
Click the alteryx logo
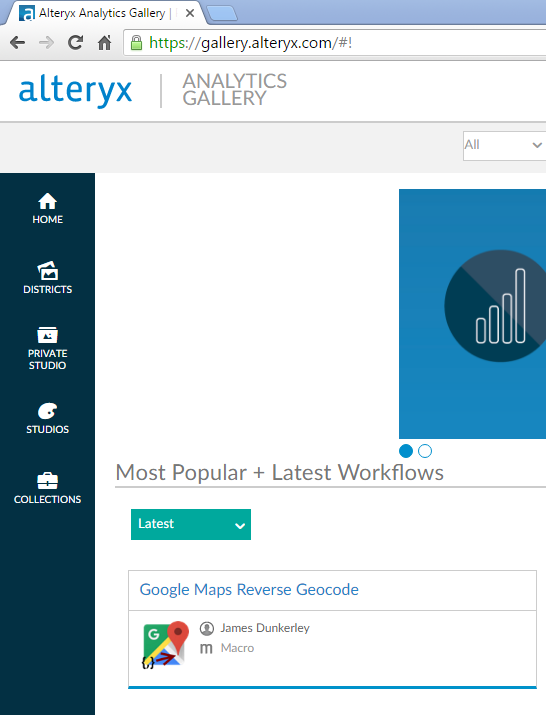tap(75, 91)
